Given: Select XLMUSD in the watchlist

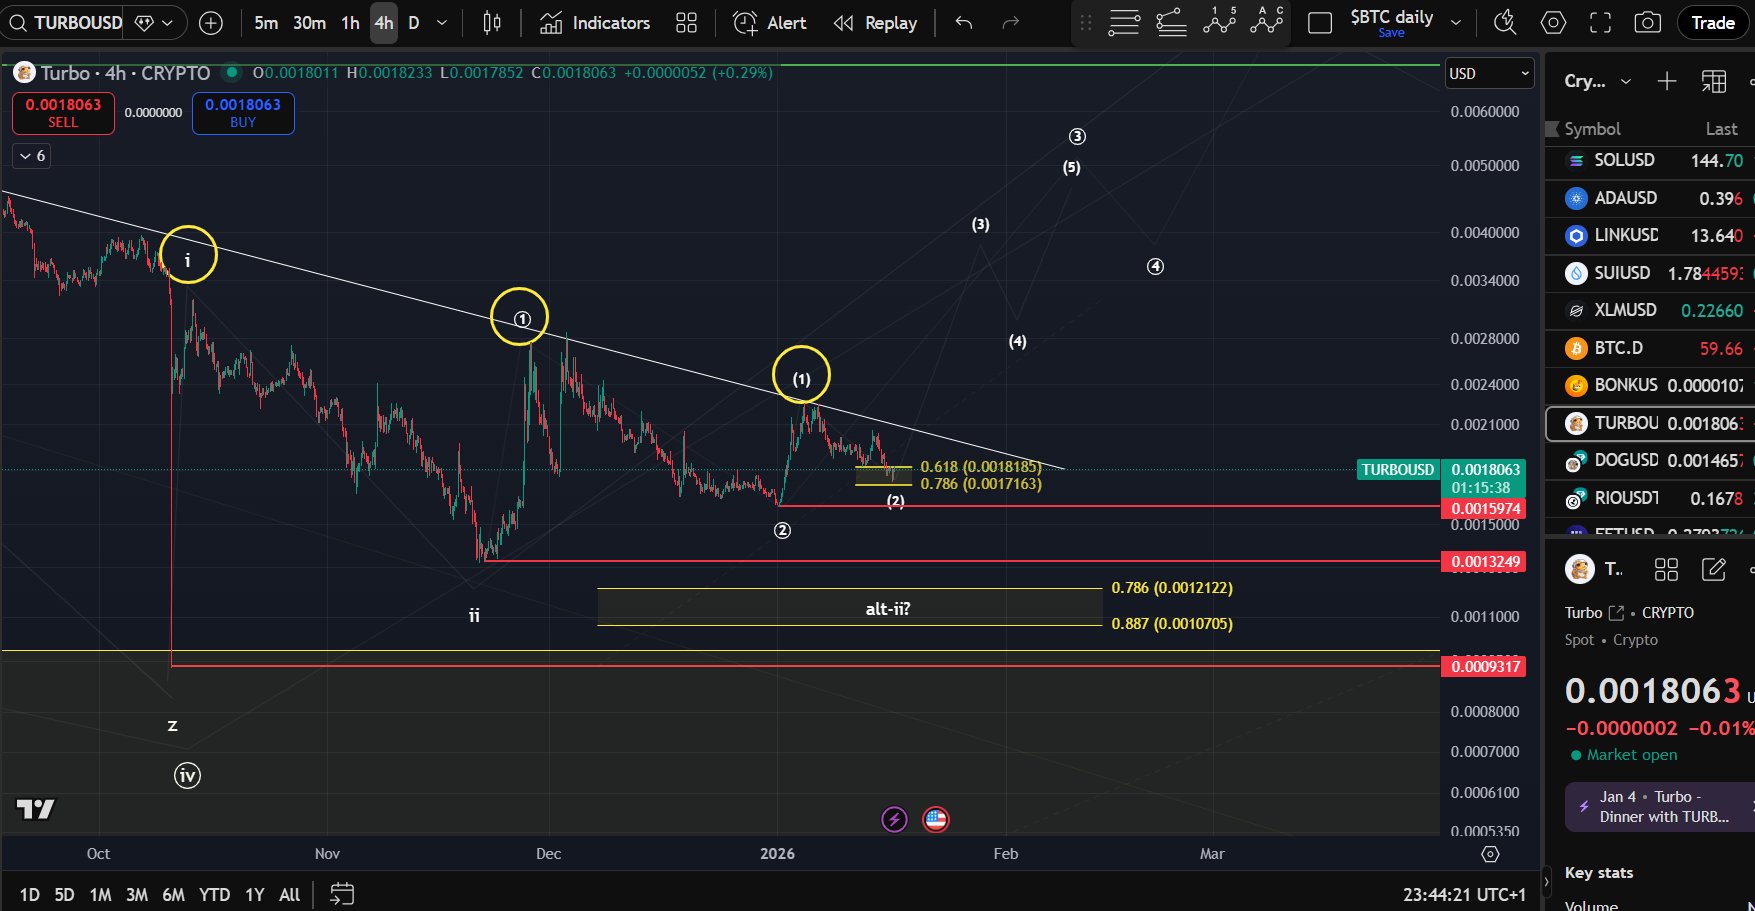Looking at the screenshot, I should 1650,310.
